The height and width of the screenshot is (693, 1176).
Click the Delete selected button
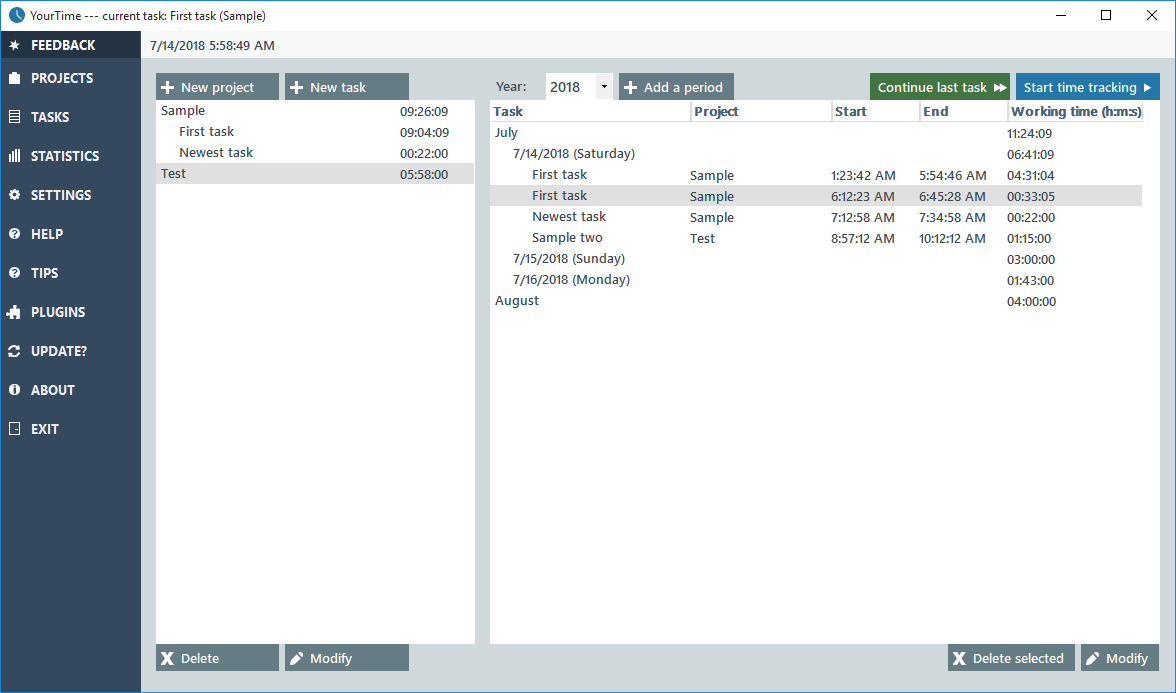[x=1010, y=658]
